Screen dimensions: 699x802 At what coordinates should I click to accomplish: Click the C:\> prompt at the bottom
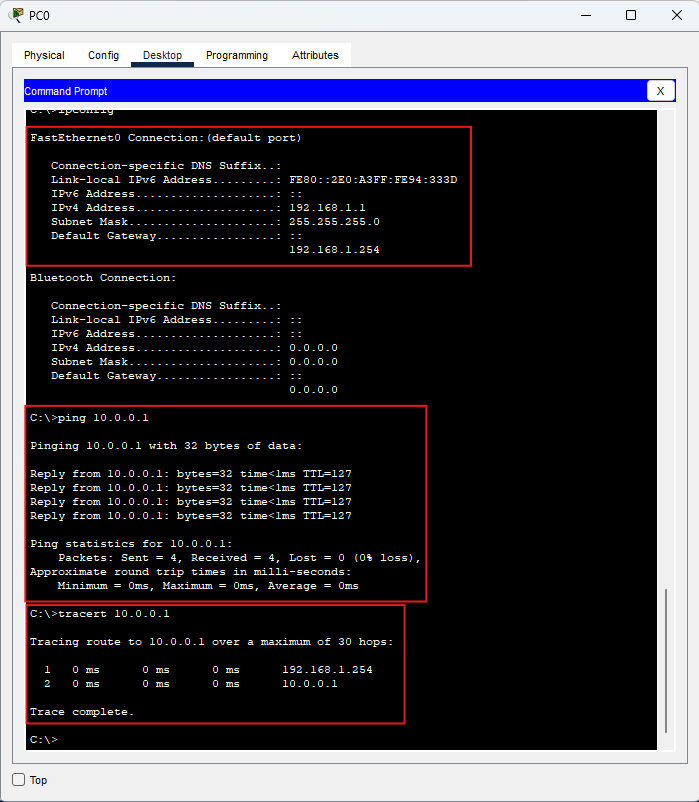[x=44, y=740]
